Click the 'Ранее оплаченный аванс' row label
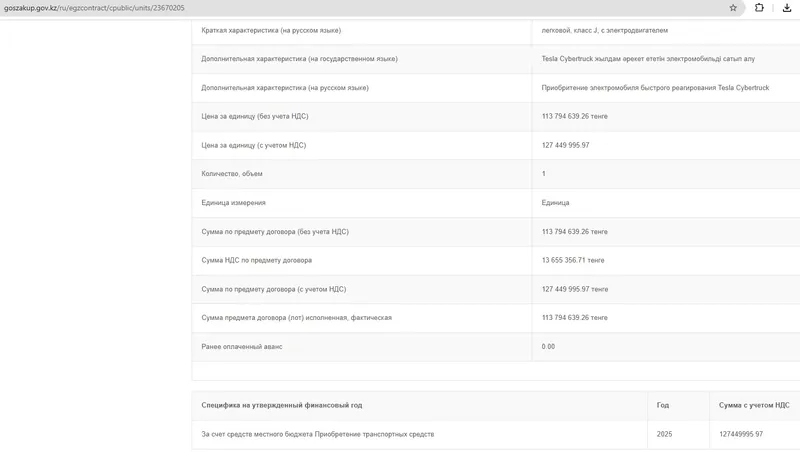 242,347
